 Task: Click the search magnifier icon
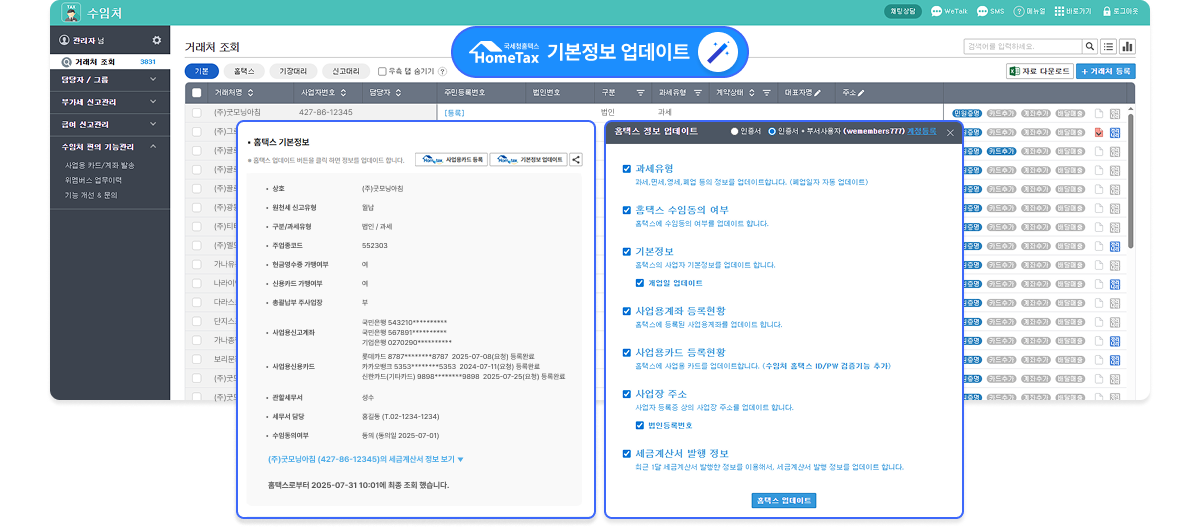point(1089,46)
